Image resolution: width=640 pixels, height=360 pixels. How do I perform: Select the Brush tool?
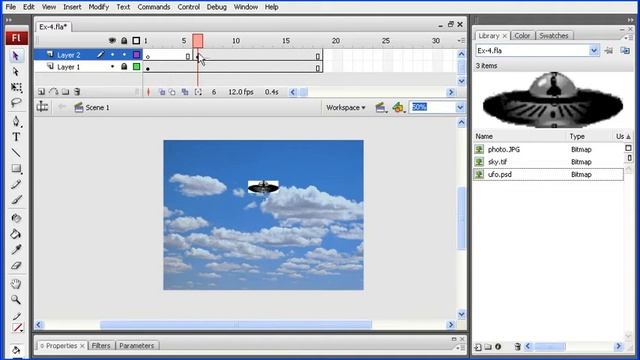16,200
